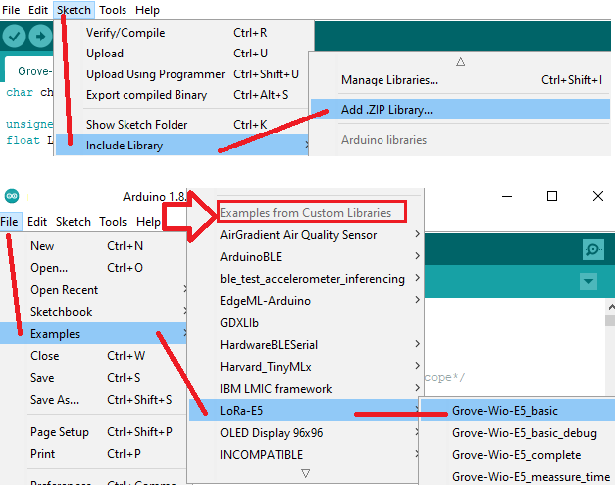Maximize the Arduino window
Image resolution: width=616 pixels, height=485 pixels.
coord(552,196)
